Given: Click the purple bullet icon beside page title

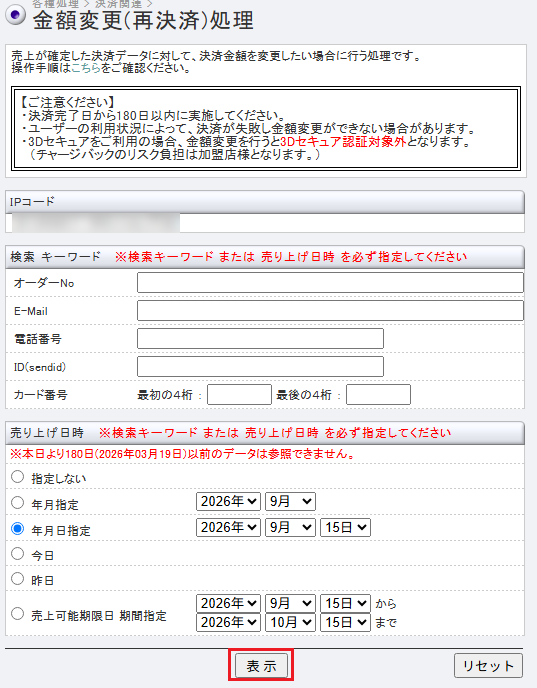Looking at the screenshot, I should pyautogui.click(x=16, y=15).
